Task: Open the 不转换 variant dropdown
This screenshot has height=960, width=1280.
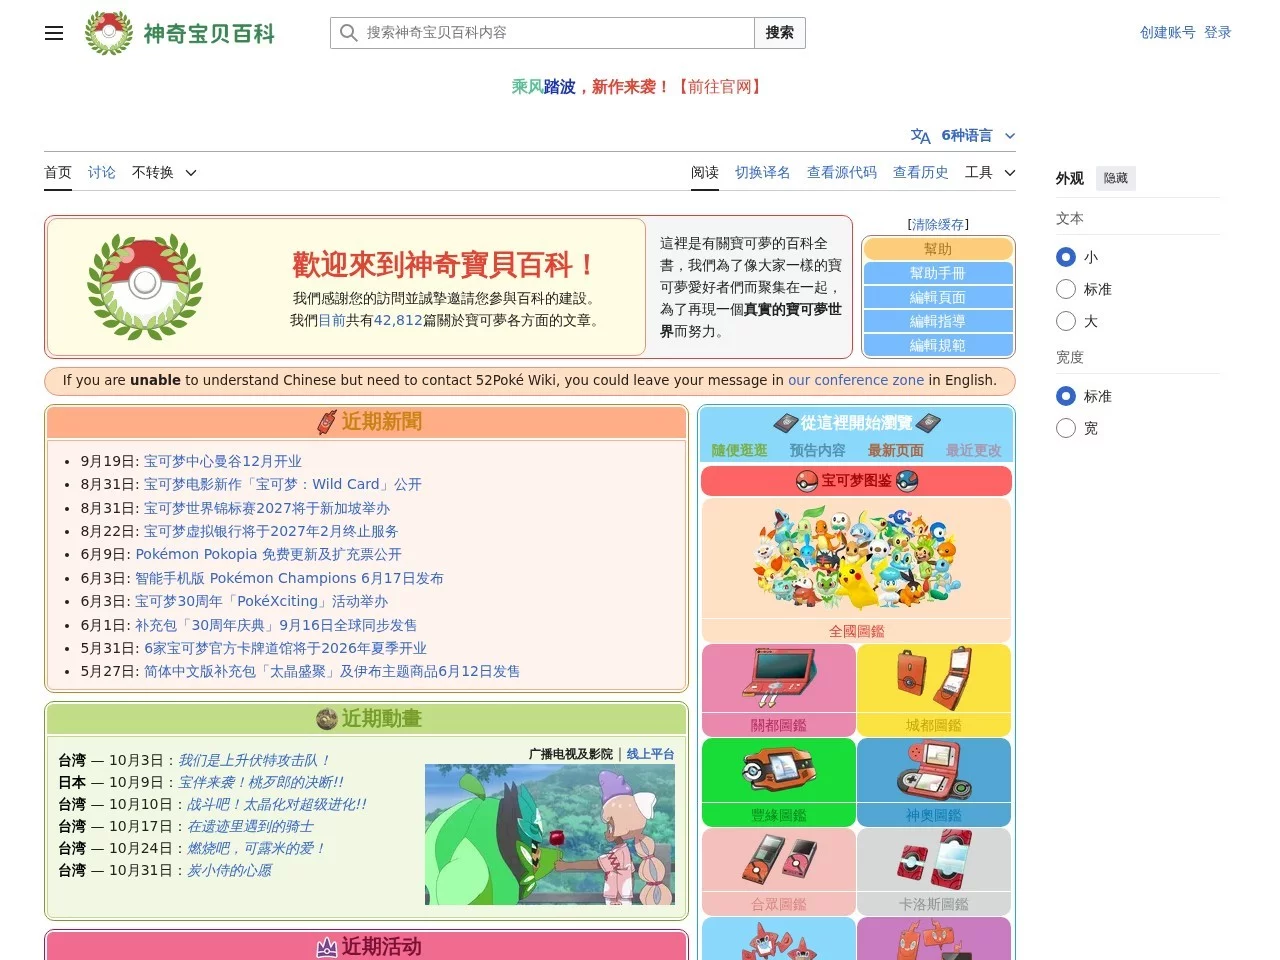Action: 164,172
